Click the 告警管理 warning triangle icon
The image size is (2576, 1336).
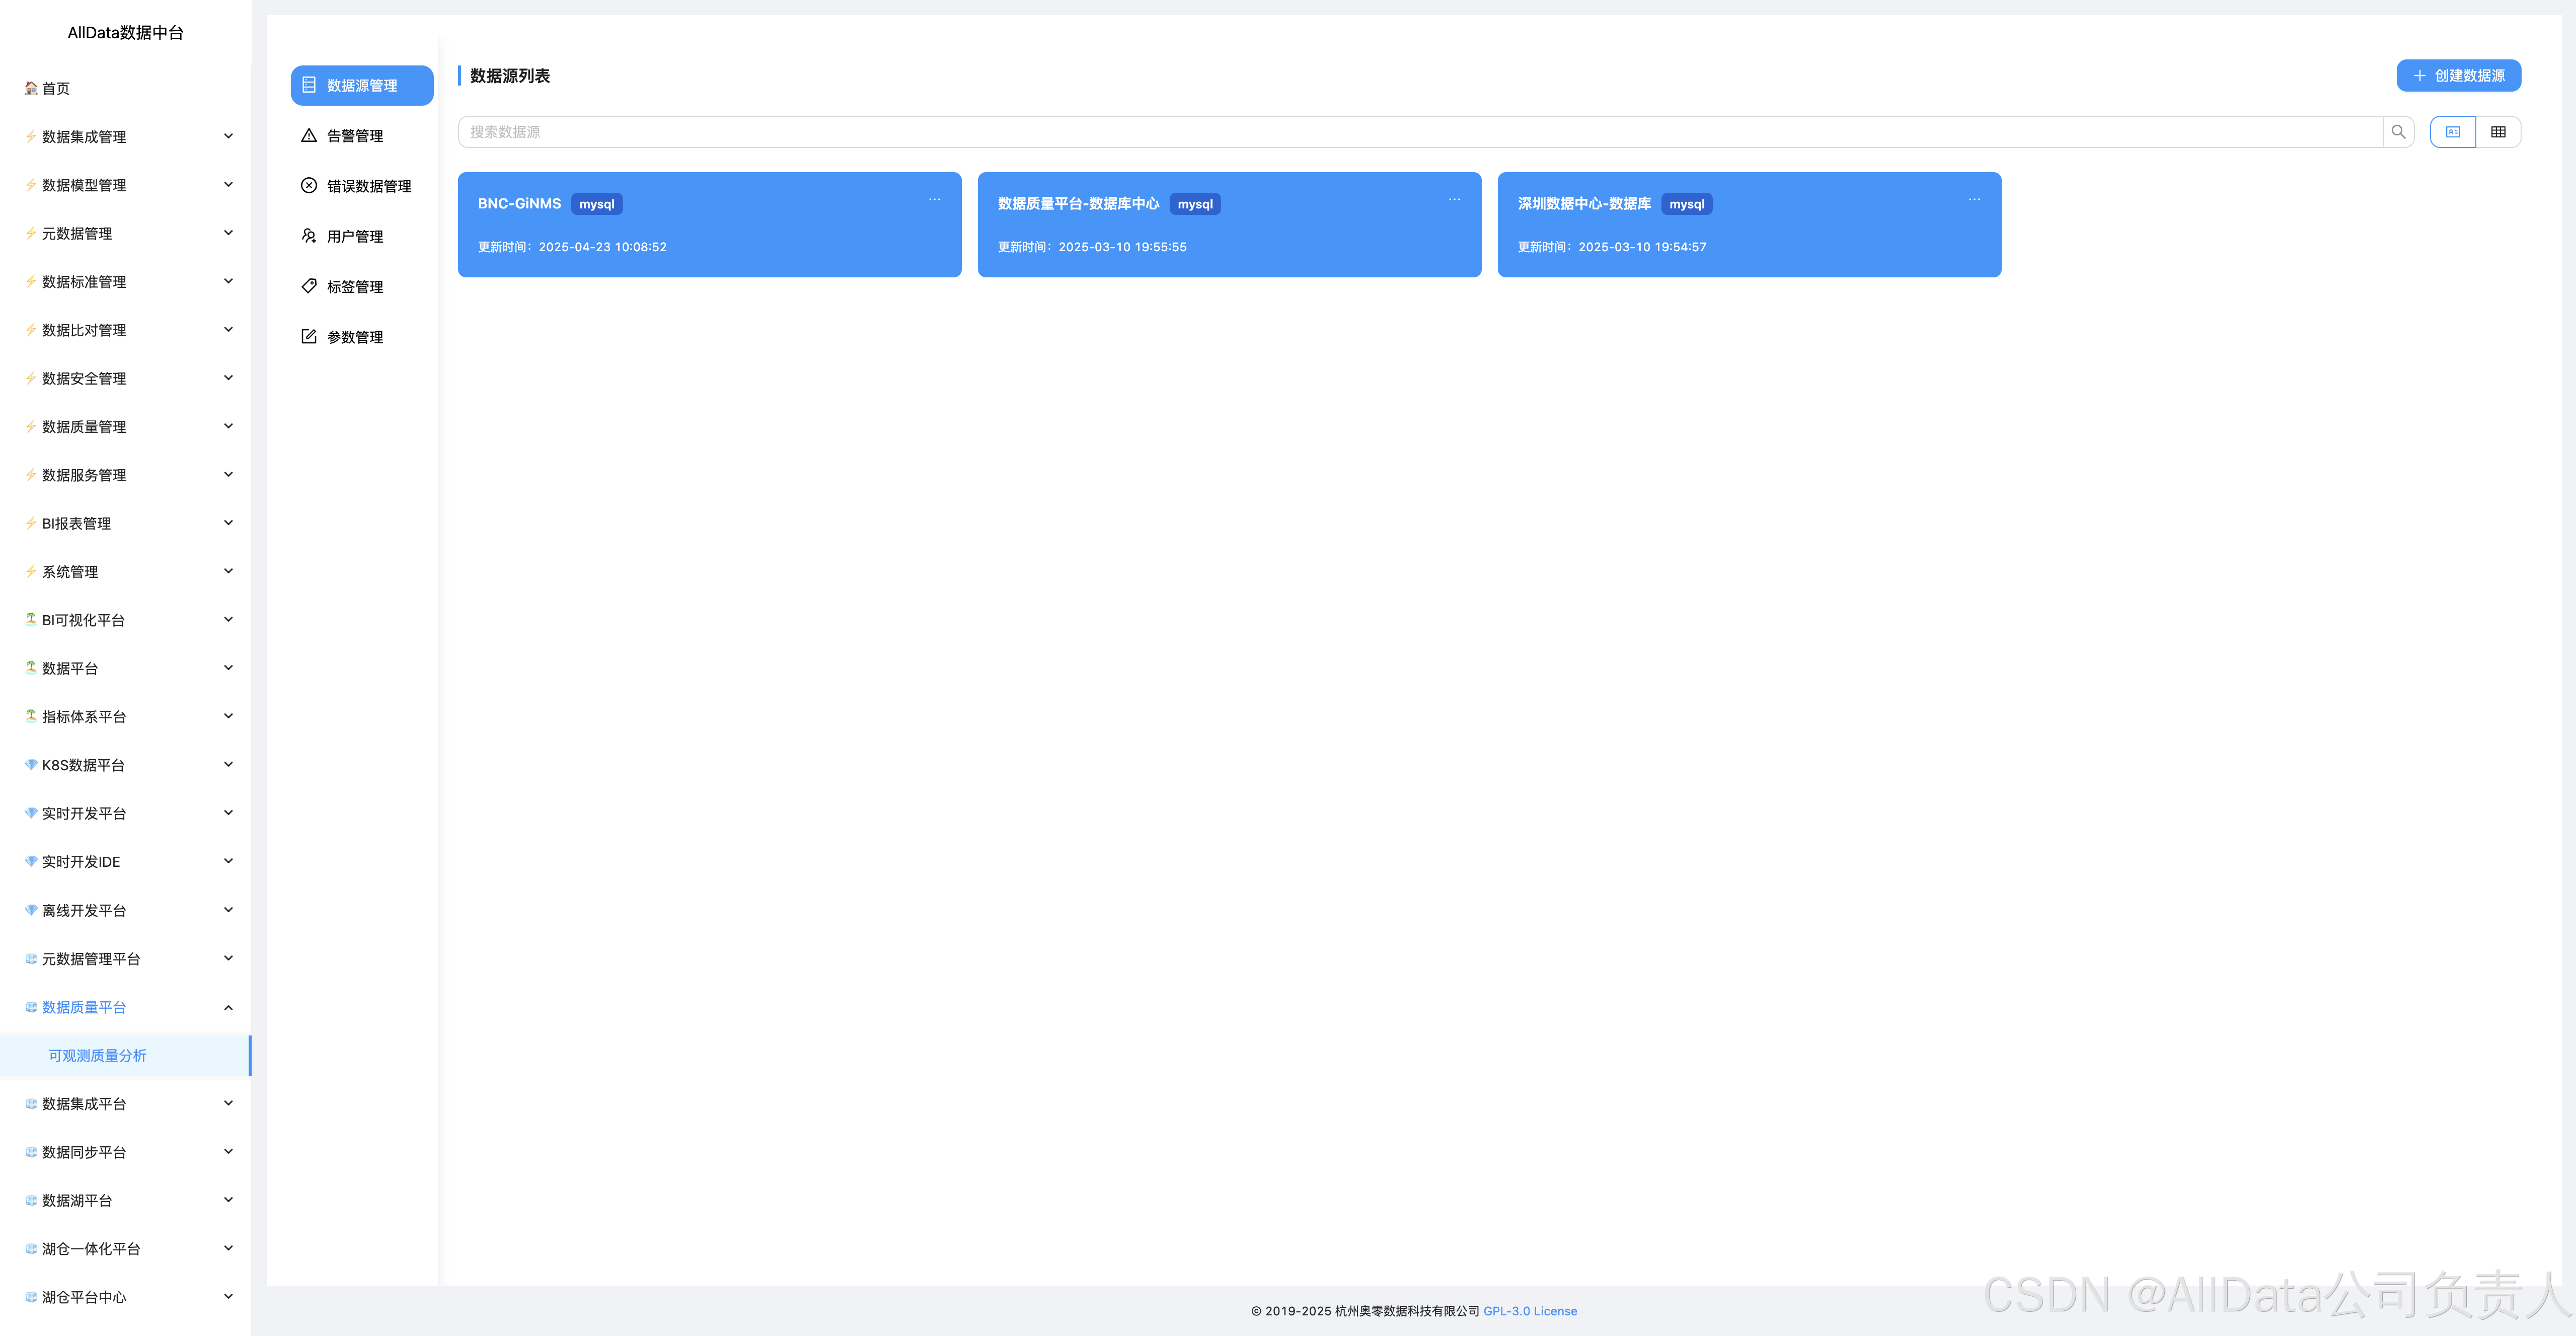[x=309, y=135]
